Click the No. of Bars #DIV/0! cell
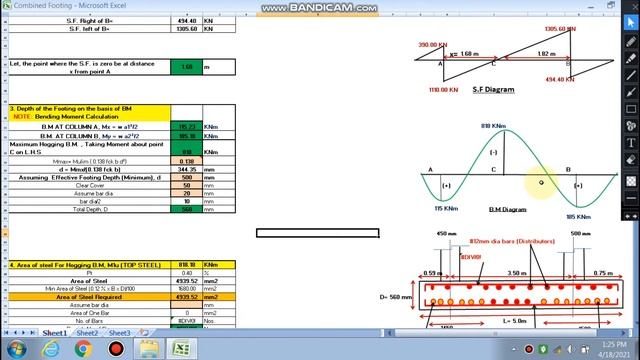 point(187,321)
